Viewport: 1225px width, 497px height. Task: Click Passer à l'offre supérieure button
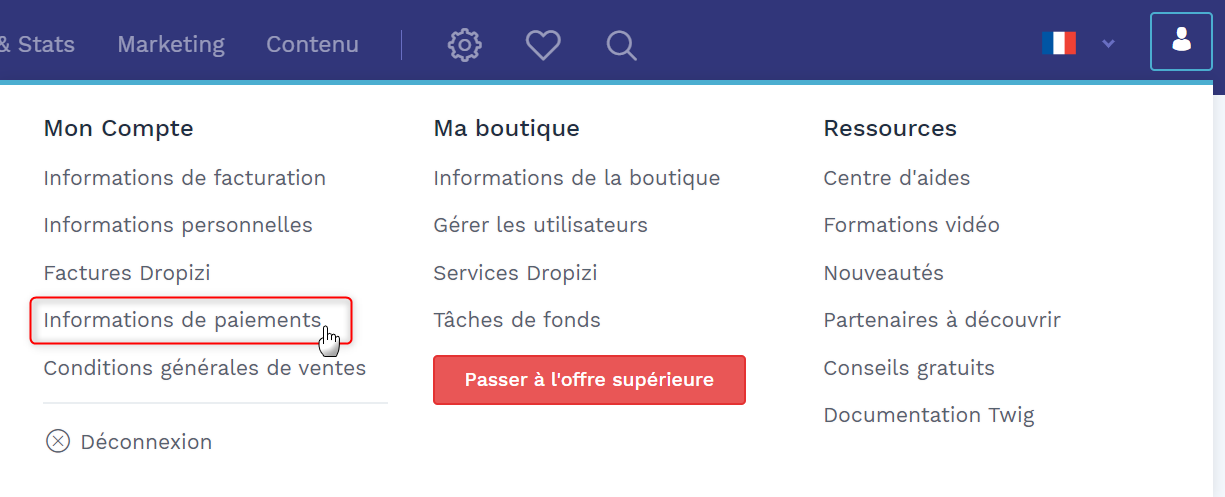[x=589, y=380]
